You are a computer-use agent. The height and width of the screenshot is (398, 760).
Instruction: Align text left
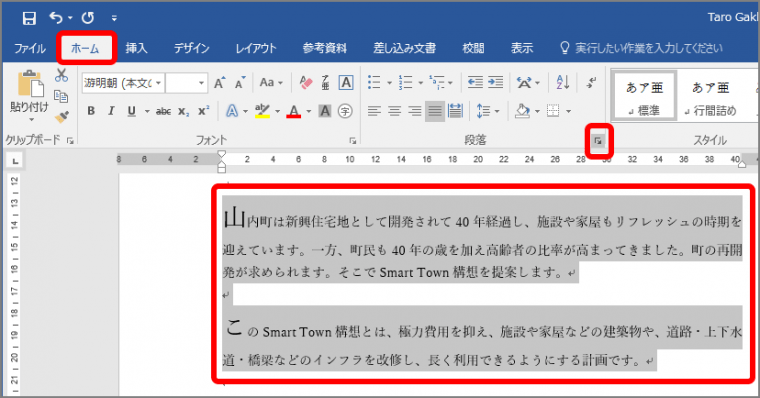pyautogui.click(x=374, y=111)
